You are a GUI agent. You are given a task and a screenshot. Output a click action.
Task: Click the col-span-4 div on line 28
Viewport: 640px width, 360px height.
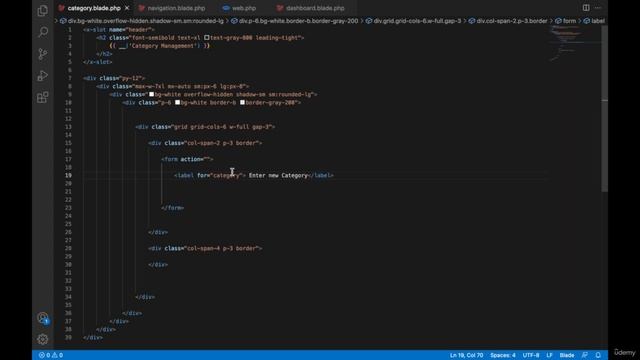point(205,248)
